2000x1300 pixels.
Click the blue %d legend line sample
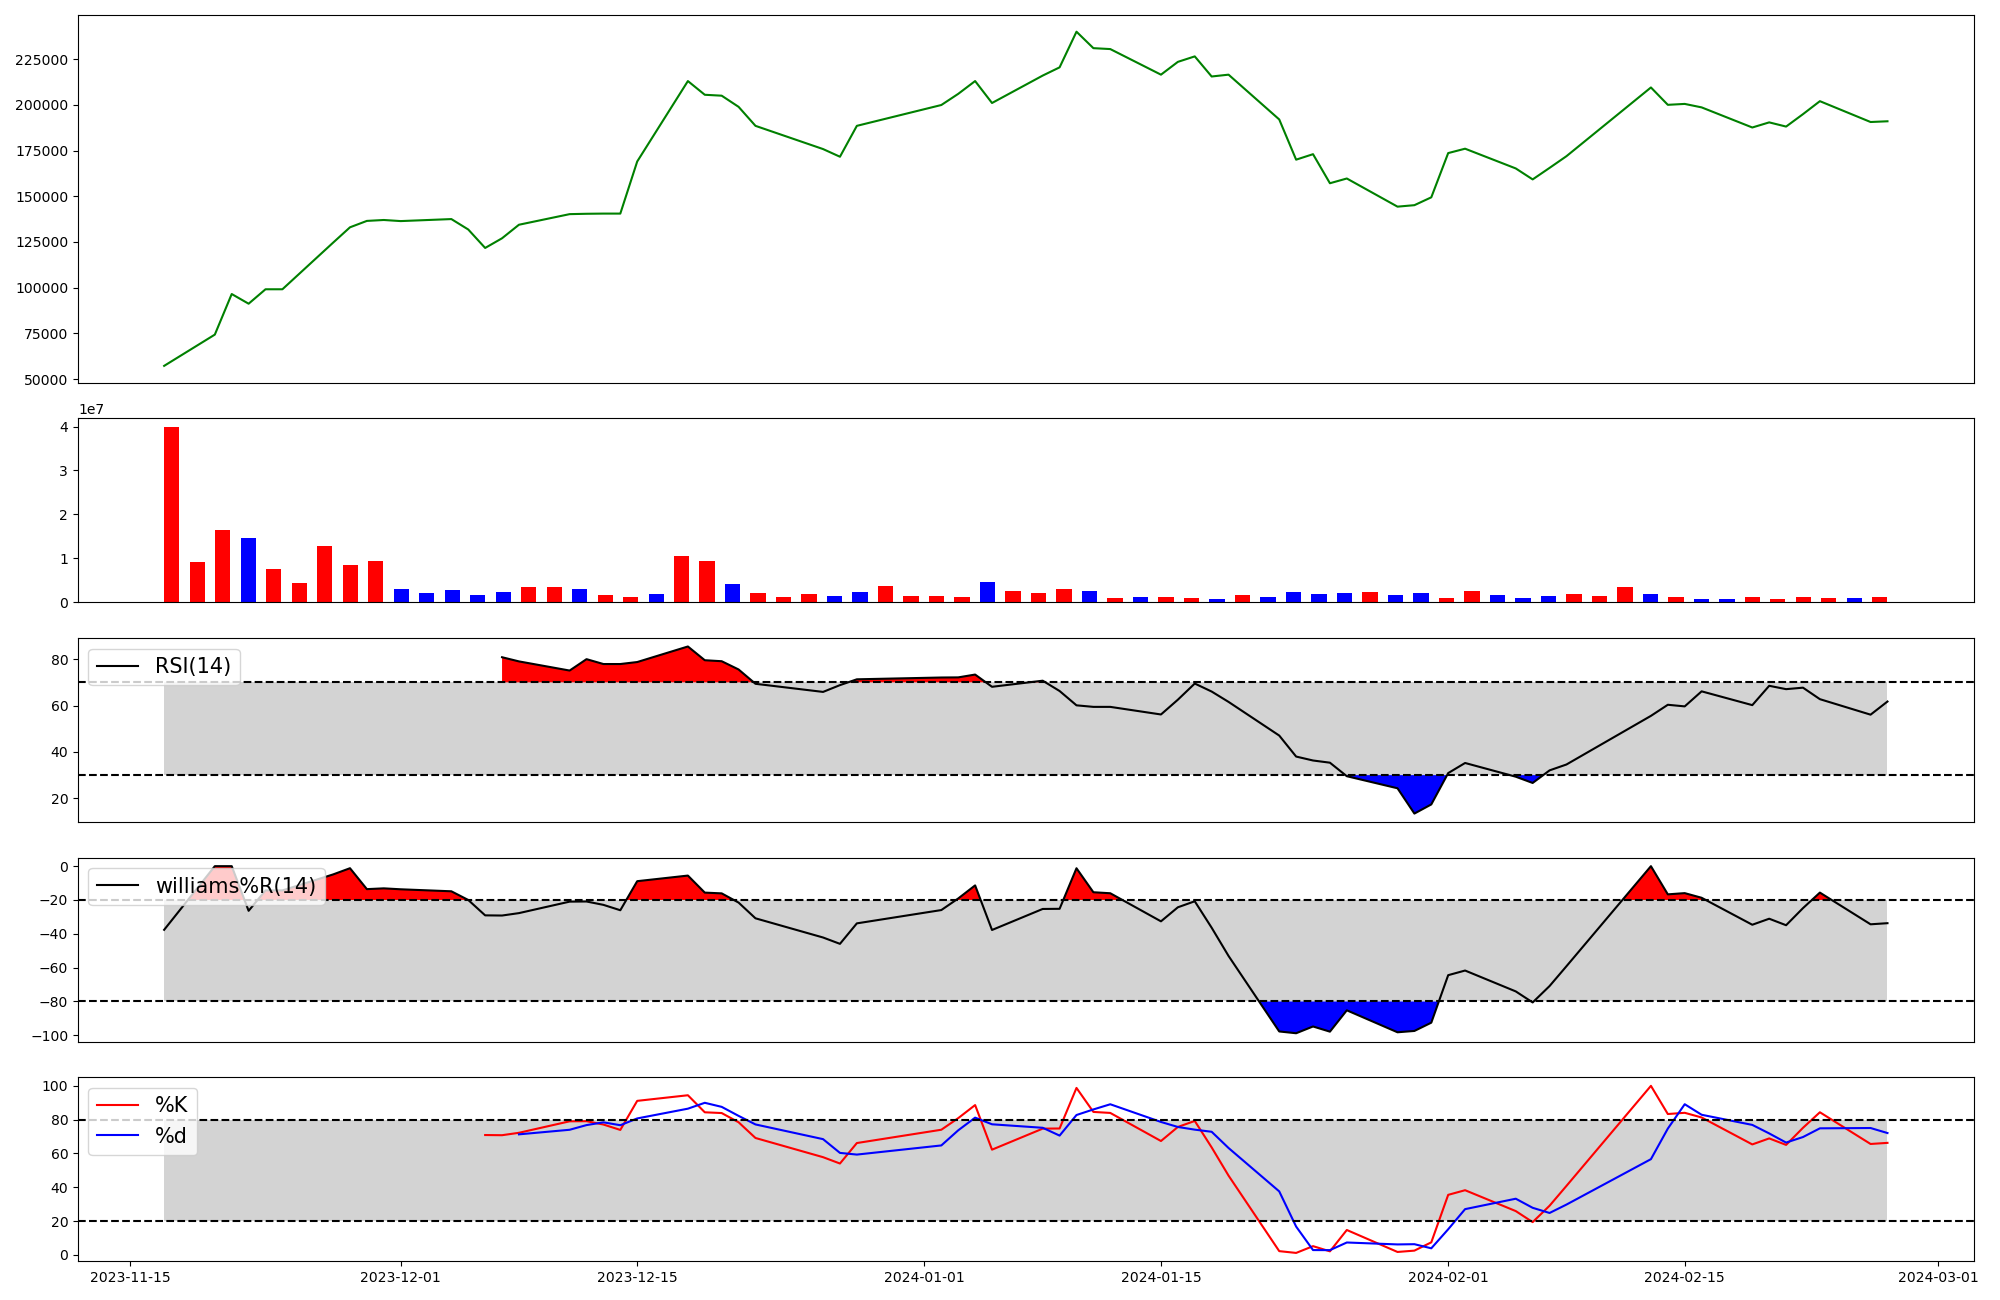(117, 1136)
